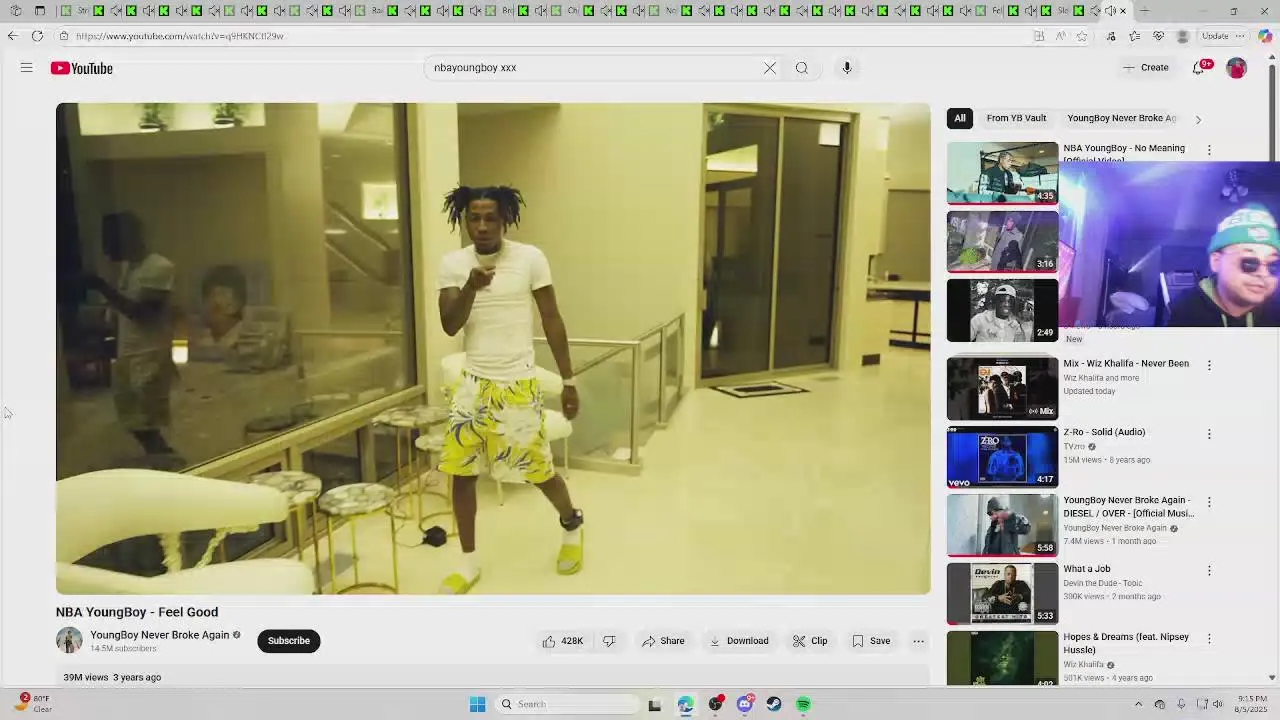Clear the search box with the X
Image resolution: width=1280 pixels, height=720 pixels.
click(770, 68)
